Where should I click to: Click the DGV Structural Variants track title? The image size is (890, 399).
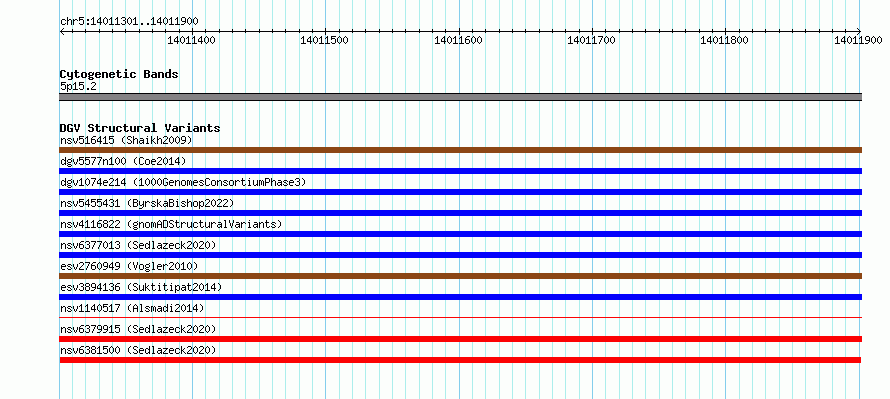point(140,128)
